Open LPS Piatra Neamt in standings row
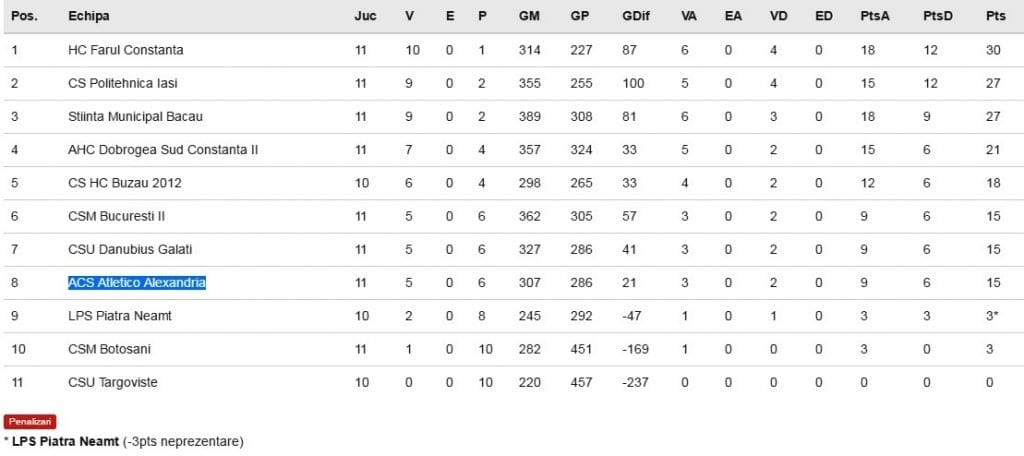Viewport: 1024px width, 456px height. tap(120, 316)
